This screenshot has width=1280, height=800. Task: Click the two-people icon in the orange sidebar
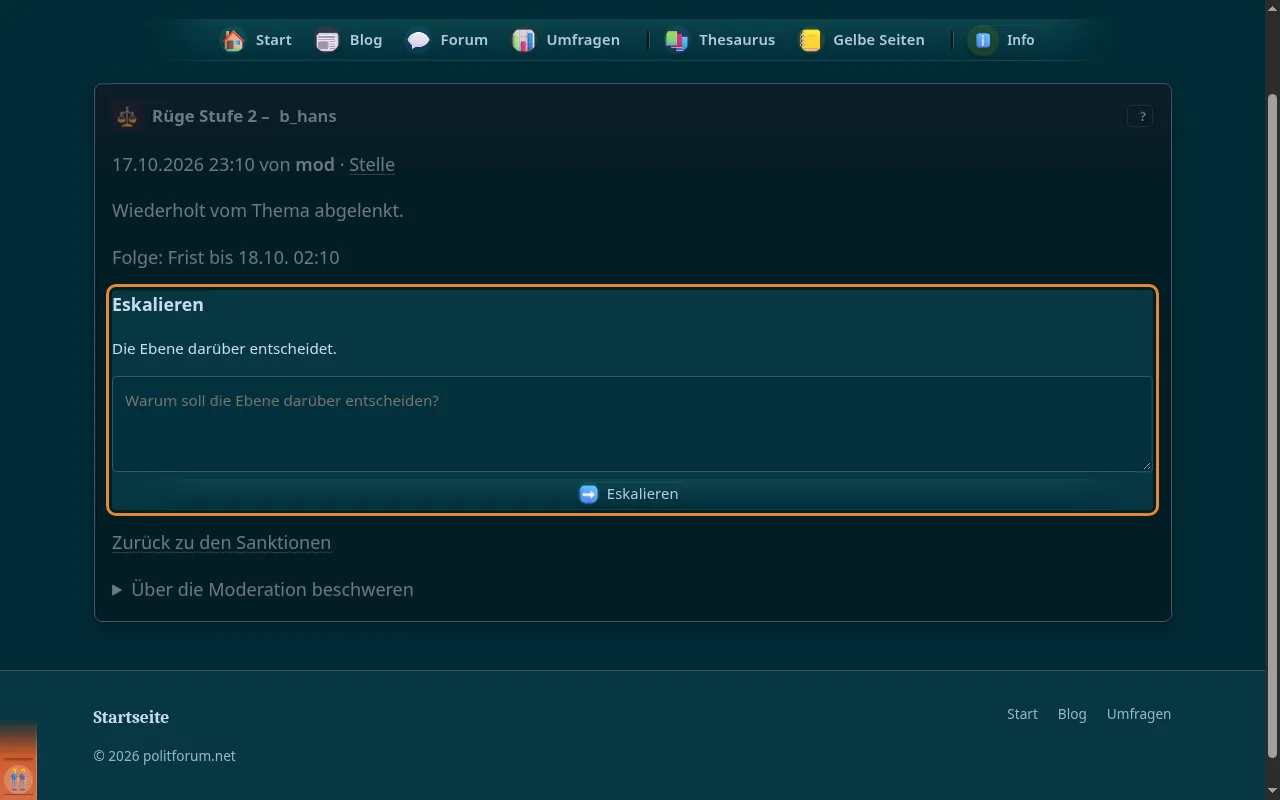18,778
